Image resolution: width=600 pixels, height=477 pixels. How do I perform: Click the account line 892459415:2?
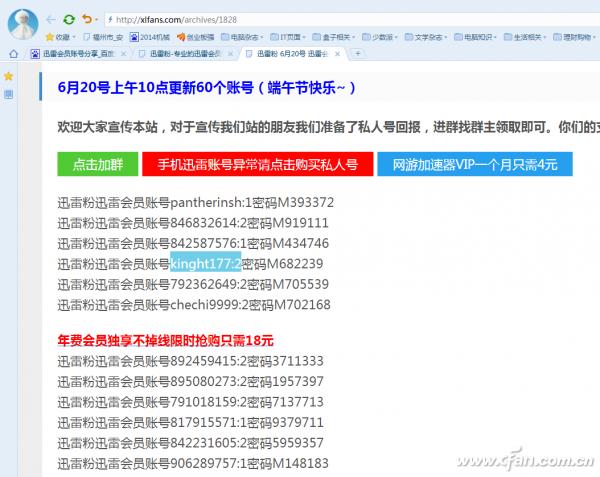tap(191, 361)
